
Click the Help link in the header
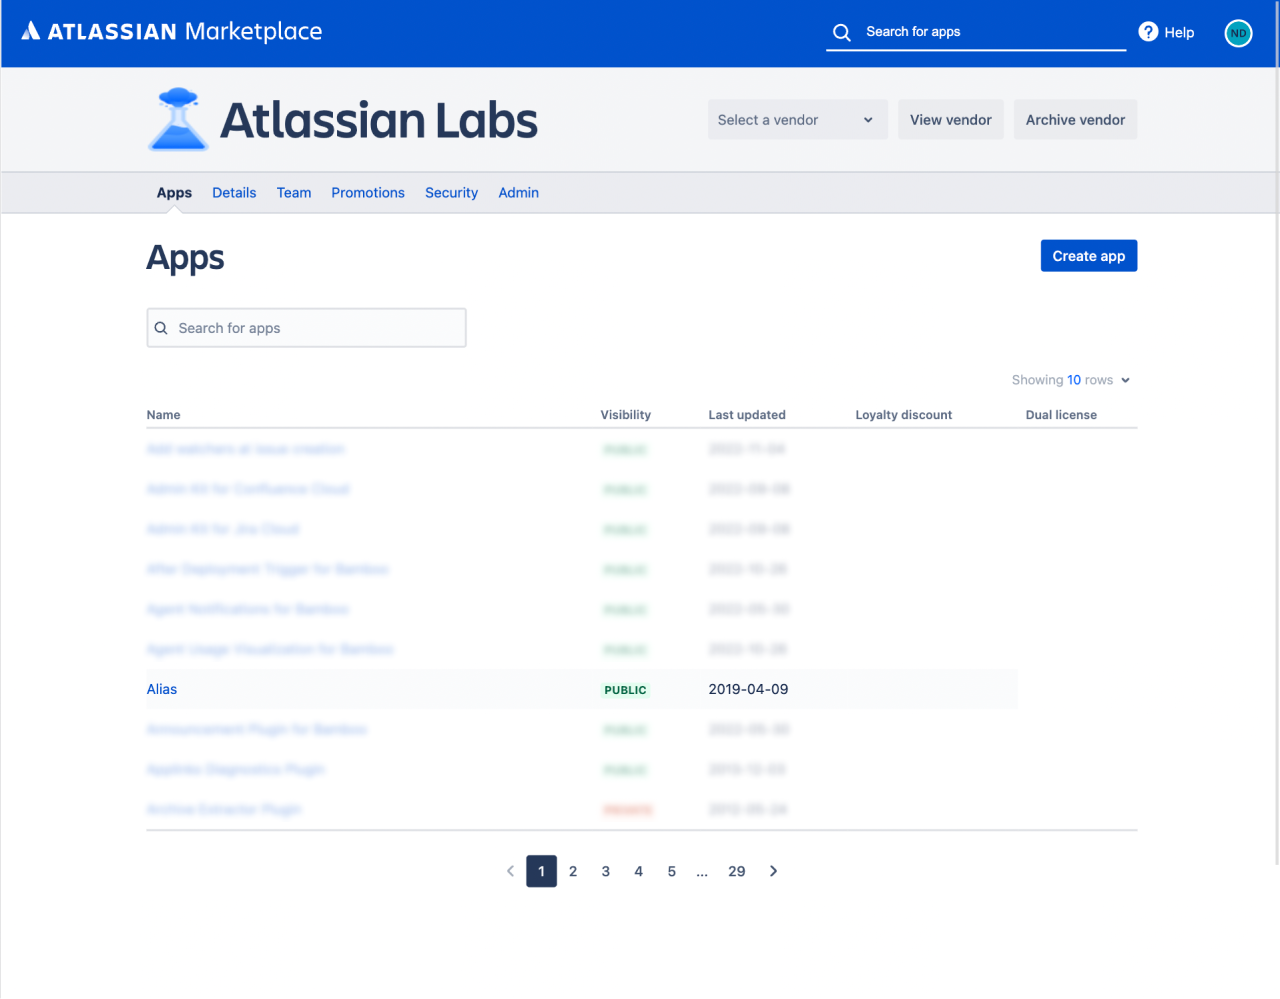point(1179,32)
